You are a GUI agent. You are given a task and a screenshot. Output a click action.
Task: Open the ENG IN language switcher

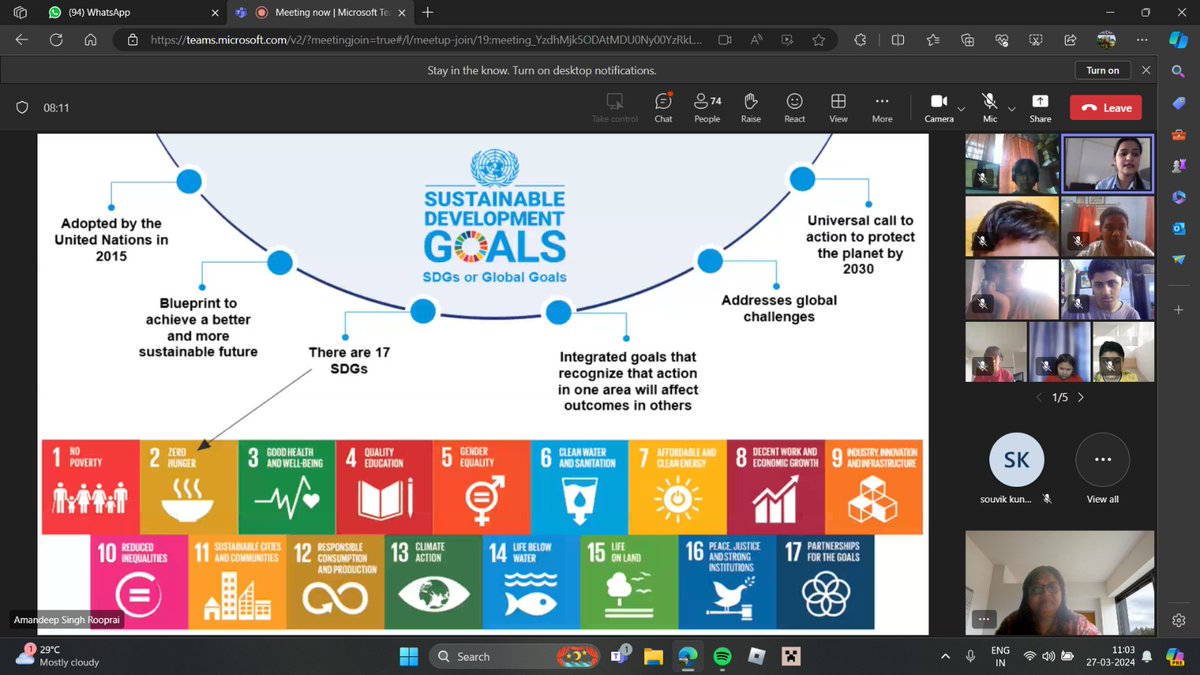tap(1000, 656)
